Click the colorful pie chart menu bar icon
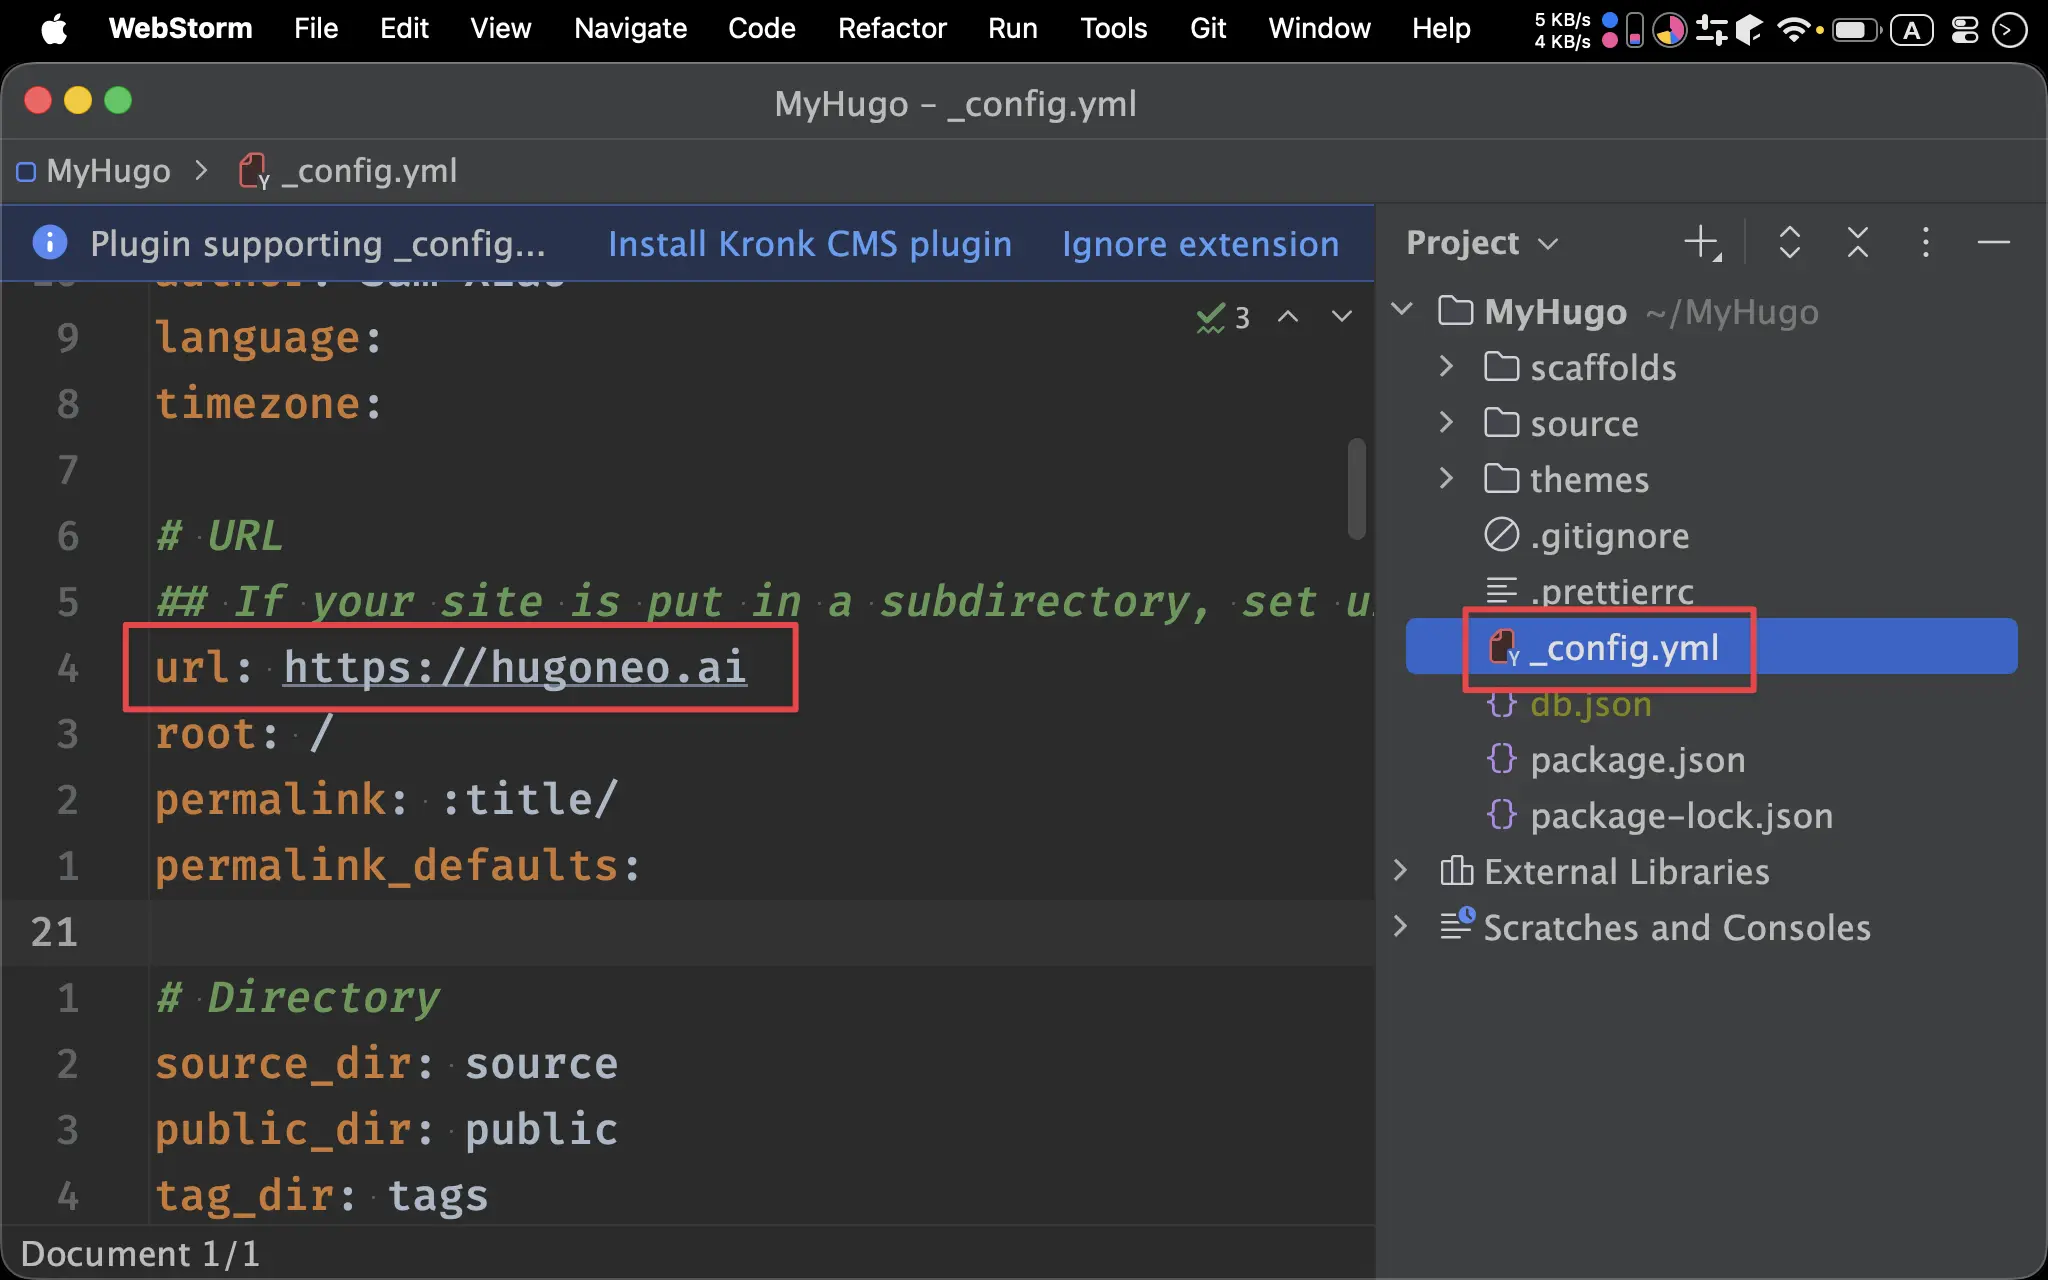Image resolution: width=2048 pixels, height=1280 pixels. 1669,30
